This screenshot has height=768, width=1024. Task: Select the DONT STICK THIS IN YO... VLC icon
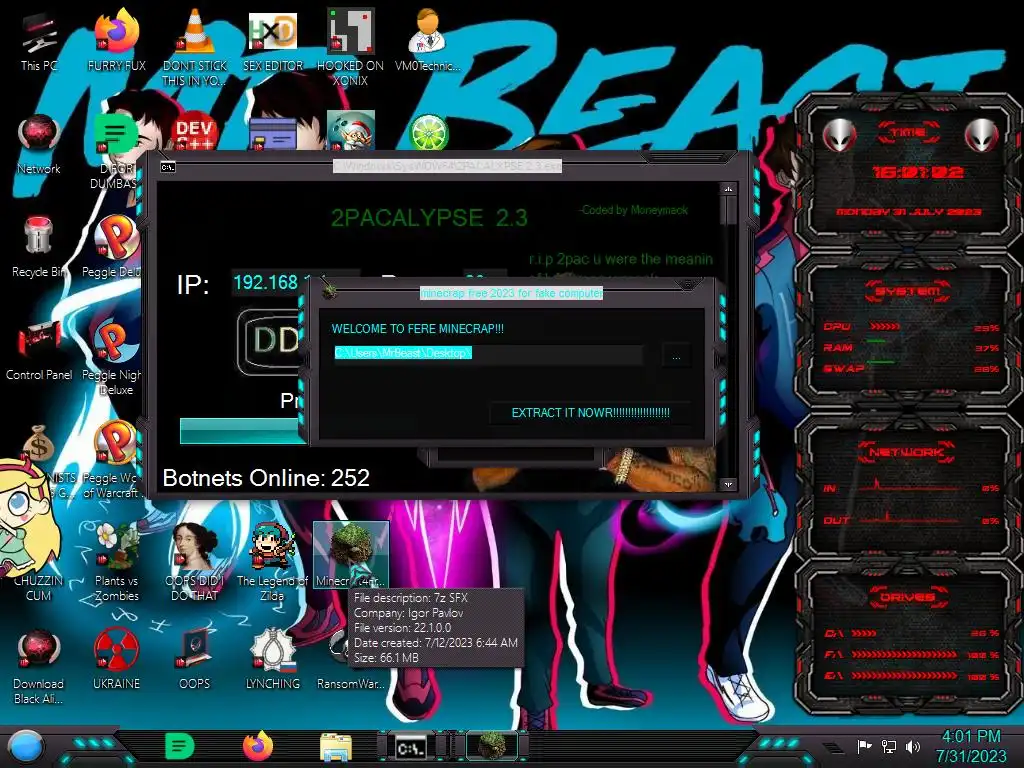pyautogui.click(x=194, y=47)
